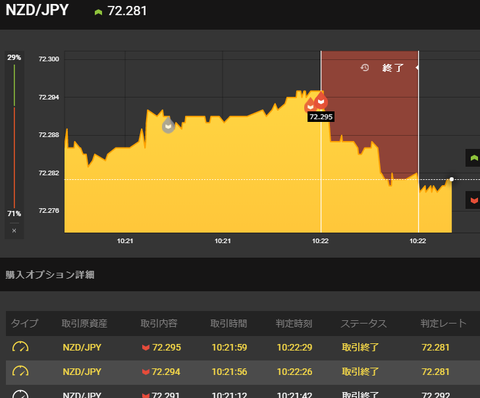Click 72.281 result rate in the 10:22:29 row
The width and height of the screenshot is (480, 398).
(x=435, y=347)
